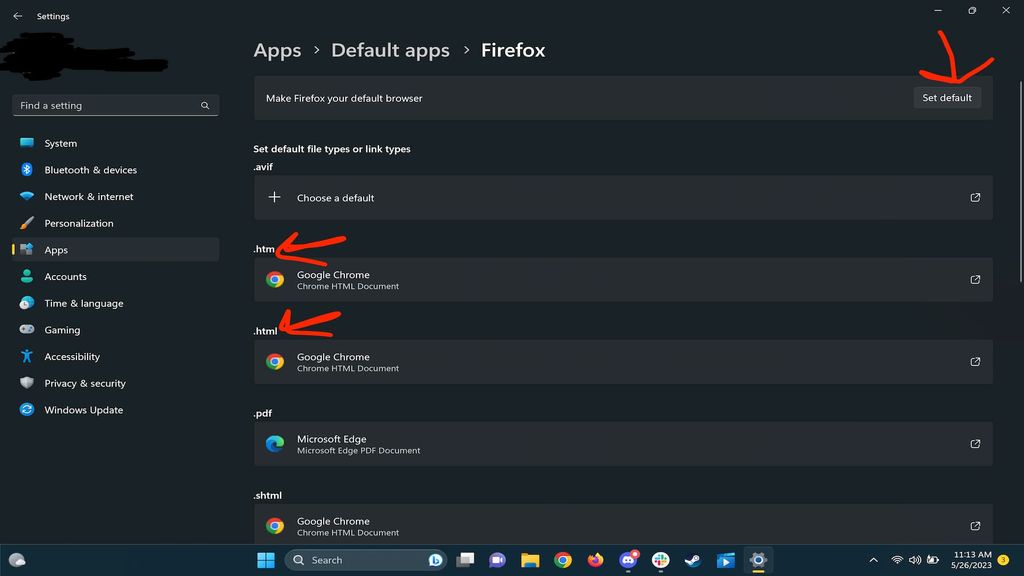The width and height of the screenshot is (1024, 576).
Task: Open Discord from the taskbar
Action: tap(629, 560)
